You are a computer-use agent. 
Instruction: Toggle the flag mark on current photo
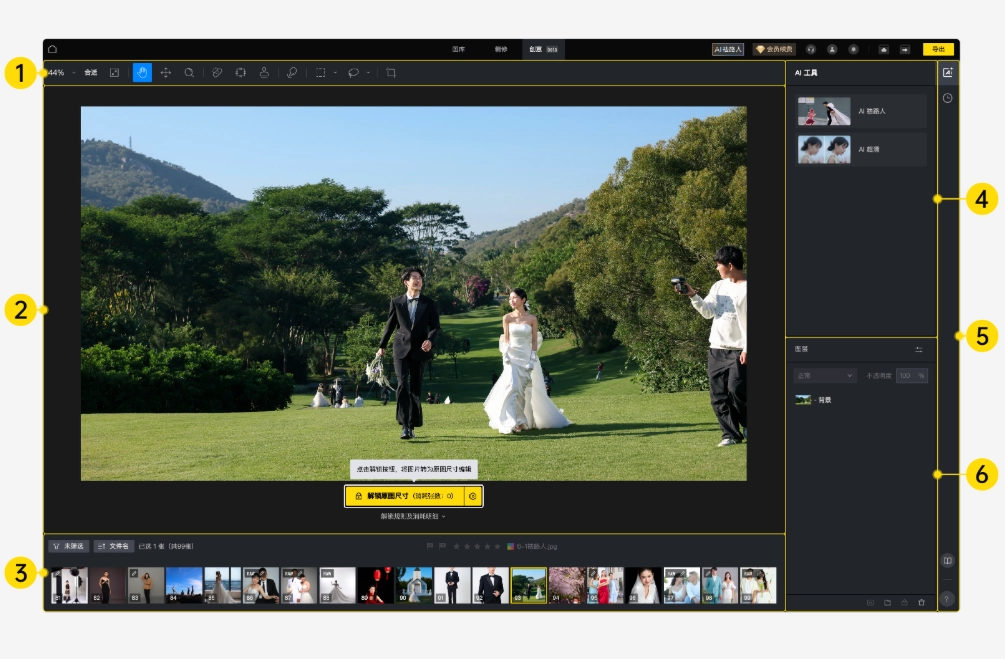[430, 547]
